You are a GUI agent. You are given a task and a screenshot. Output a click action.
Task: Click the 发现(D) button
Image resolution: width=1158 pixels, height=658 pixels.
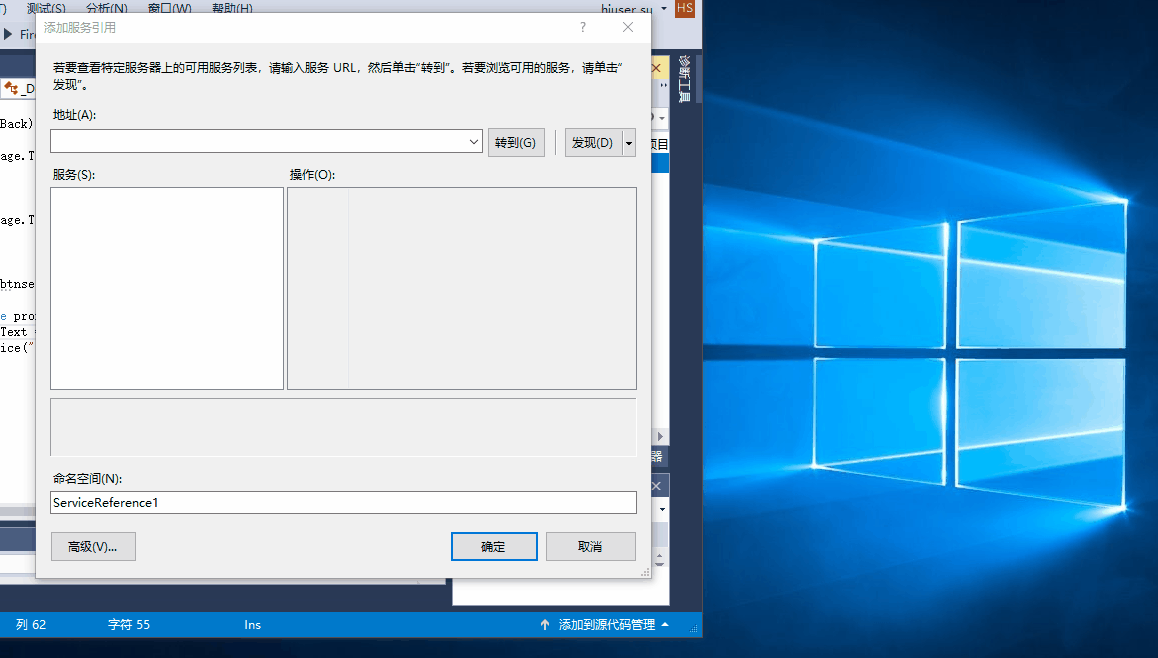click(x=593, y=143)
